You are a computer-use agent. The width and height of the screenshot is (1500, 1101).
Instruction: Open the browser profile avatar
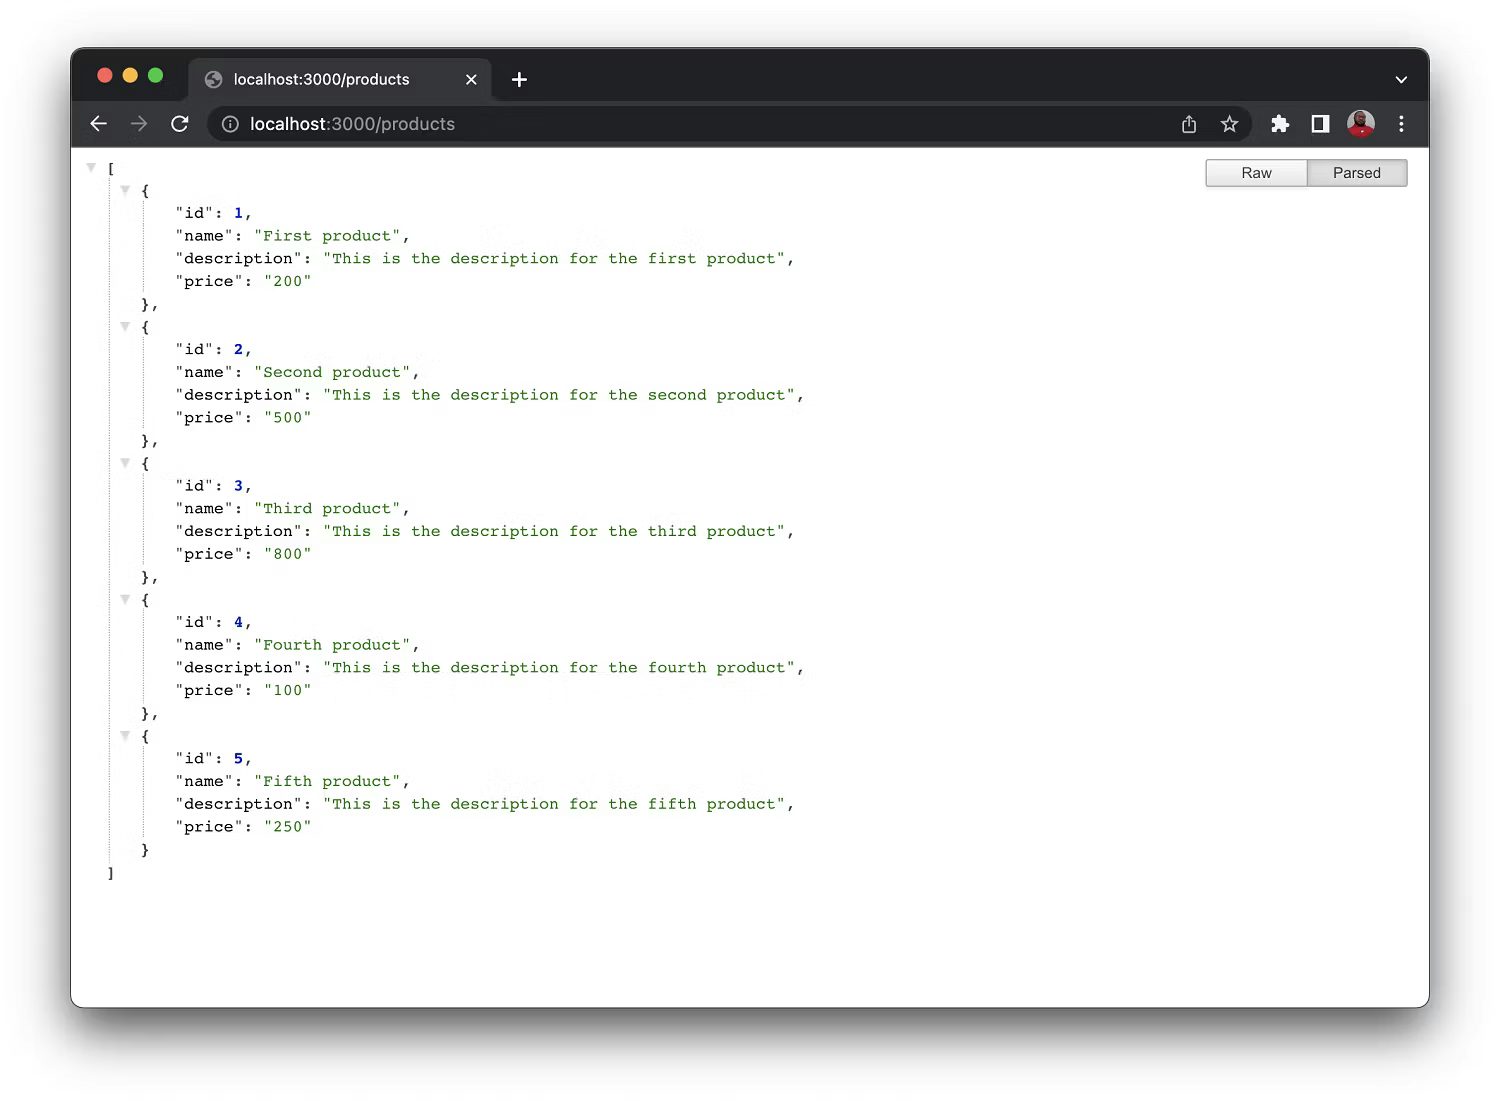coord(1360,123)
